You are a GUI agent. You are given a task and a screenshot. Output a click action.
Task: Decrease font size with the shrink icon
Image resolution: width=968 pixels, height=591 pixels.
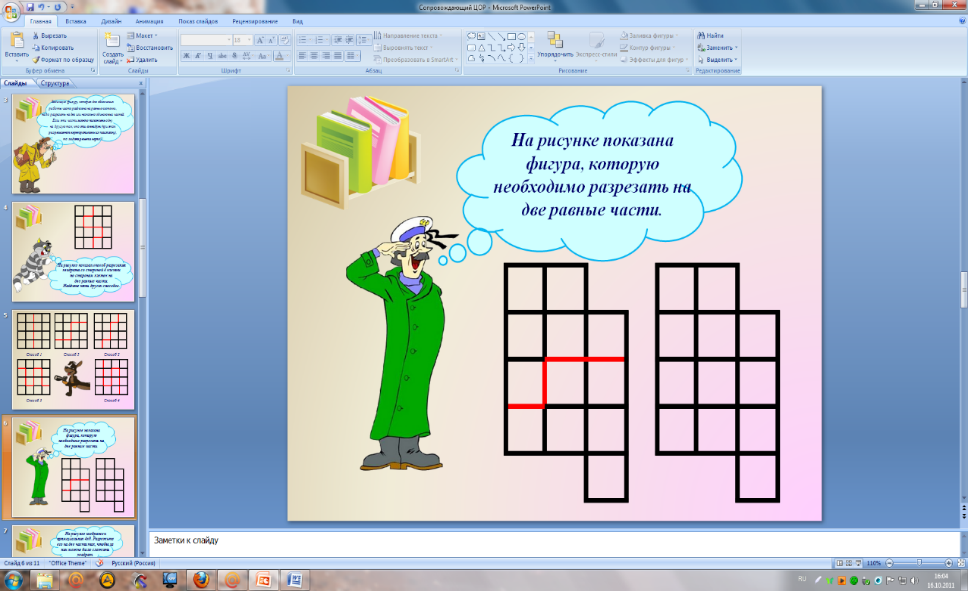point(271,40)
